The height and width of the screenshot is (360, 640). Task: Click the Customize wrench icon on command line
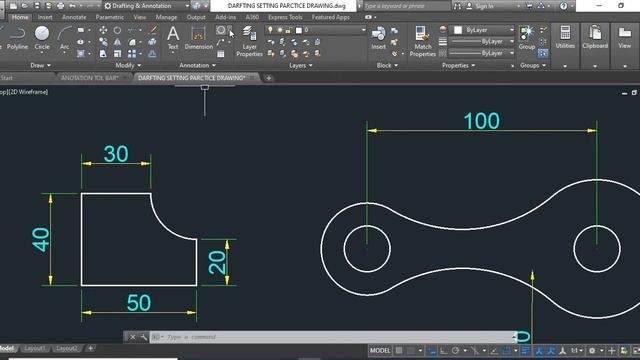click(143, 337)
